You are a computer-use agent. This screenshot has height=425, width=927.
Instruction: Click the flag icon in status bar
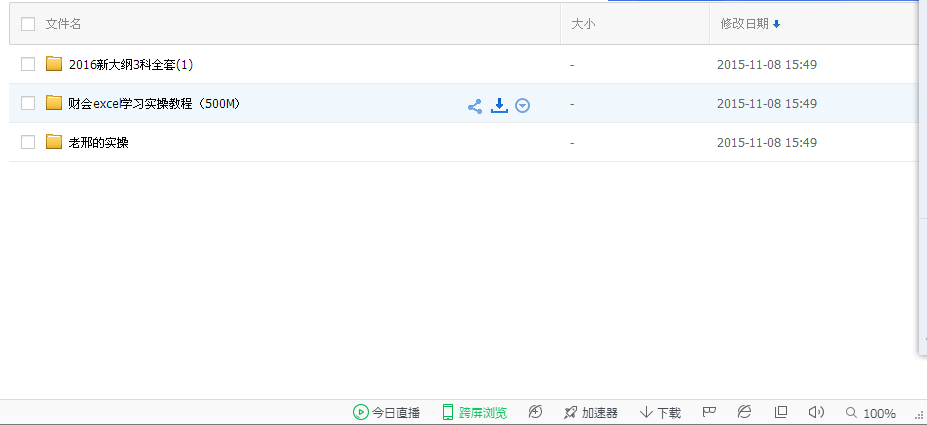click(709, 411)
